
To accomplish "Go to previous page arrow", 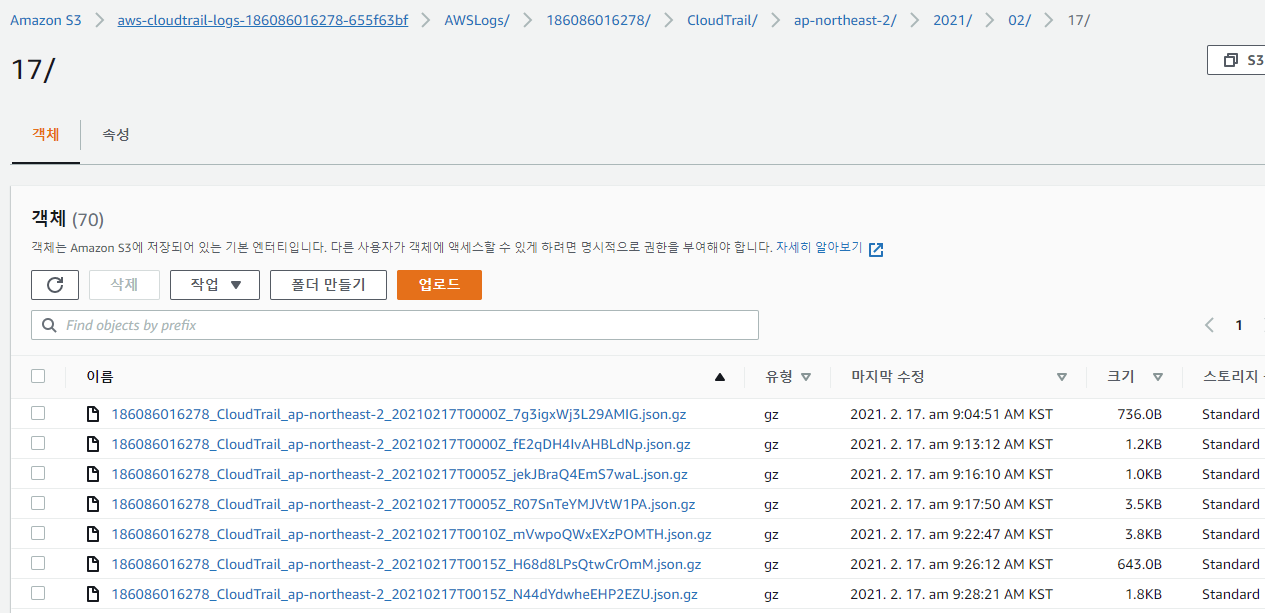I will coord(1210,325).
